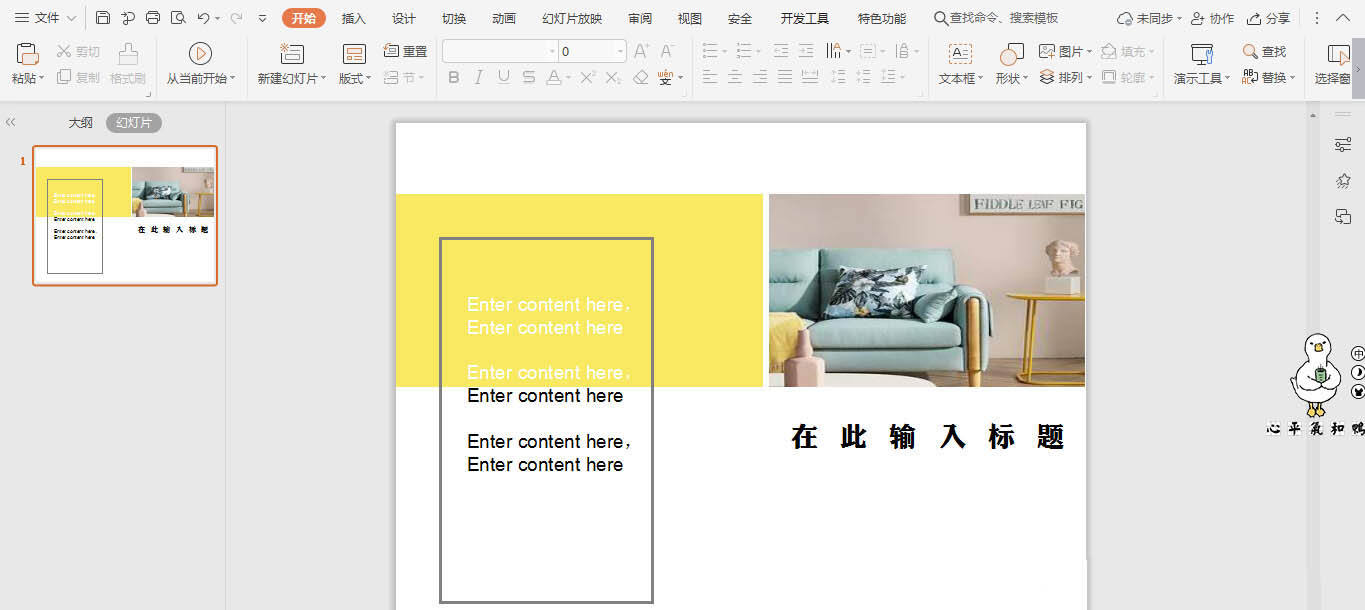Toggle 幻灯片 thumbnail view in side panel

[x=134, y=123]
